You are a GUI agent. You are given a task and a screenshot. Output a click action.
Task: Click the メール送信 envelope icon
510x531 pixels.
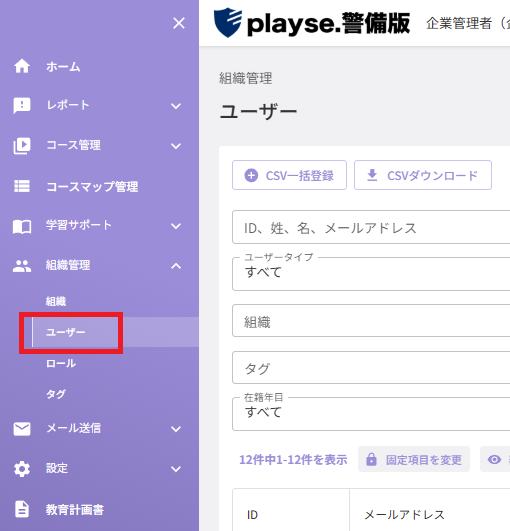(x=22, y=429)
